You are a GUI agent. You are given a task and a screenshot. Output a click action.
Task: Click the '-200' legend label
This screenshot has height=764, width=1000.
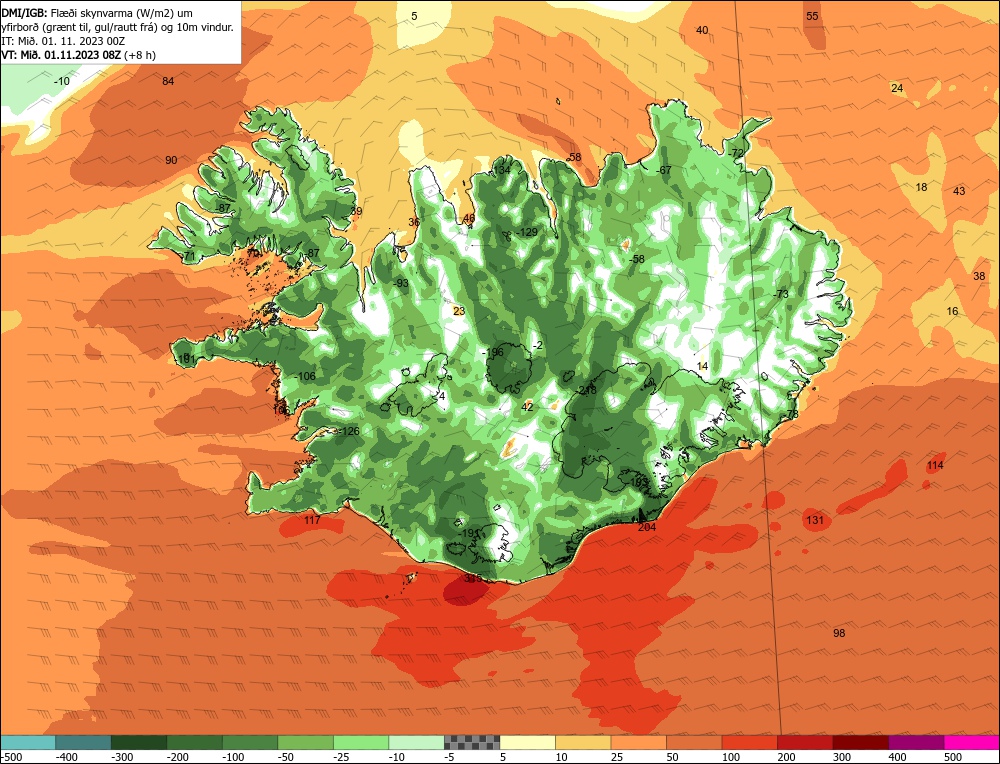178,757
